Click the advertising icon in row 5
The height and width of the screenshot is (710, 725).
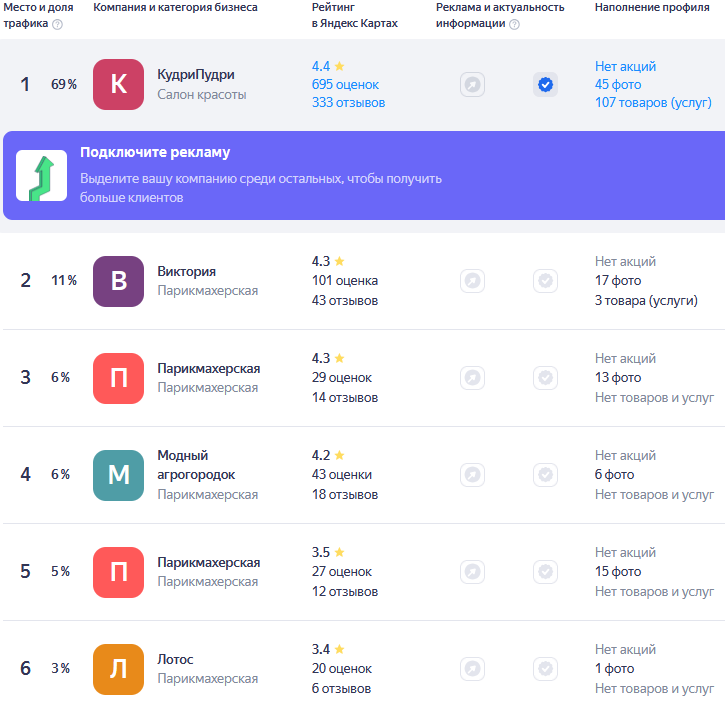point(472,572)
